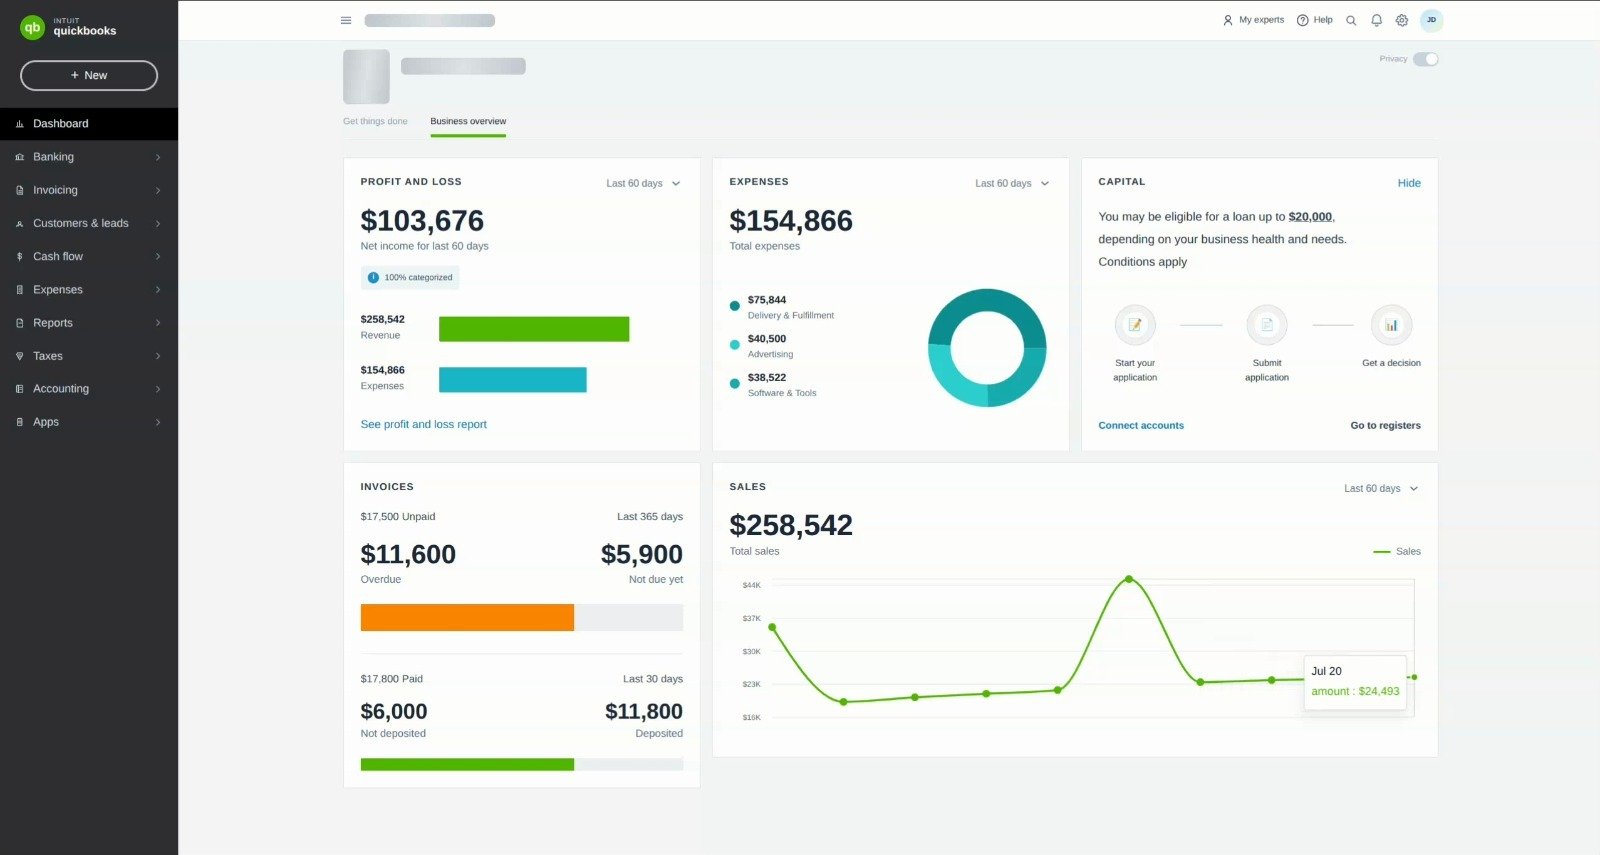Viewport: 1600px width, 855px height.
Task: Open See profit and loss report link
Action: pyautogui.click(x=423, y=424)
